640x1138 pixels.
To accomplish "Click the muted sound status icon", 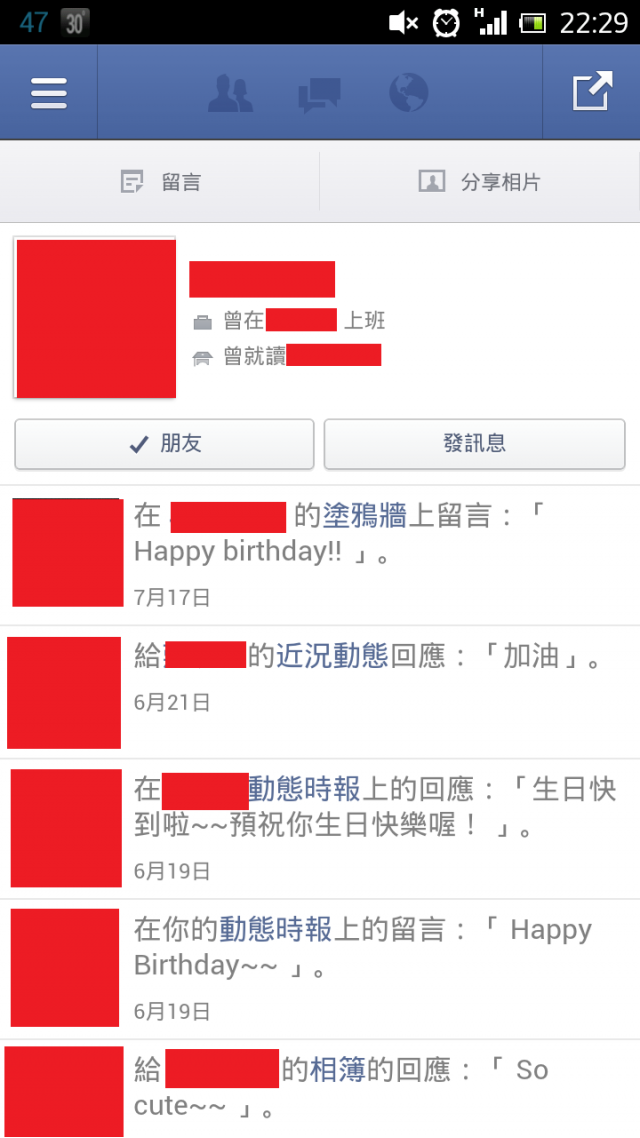I will 403,23.
